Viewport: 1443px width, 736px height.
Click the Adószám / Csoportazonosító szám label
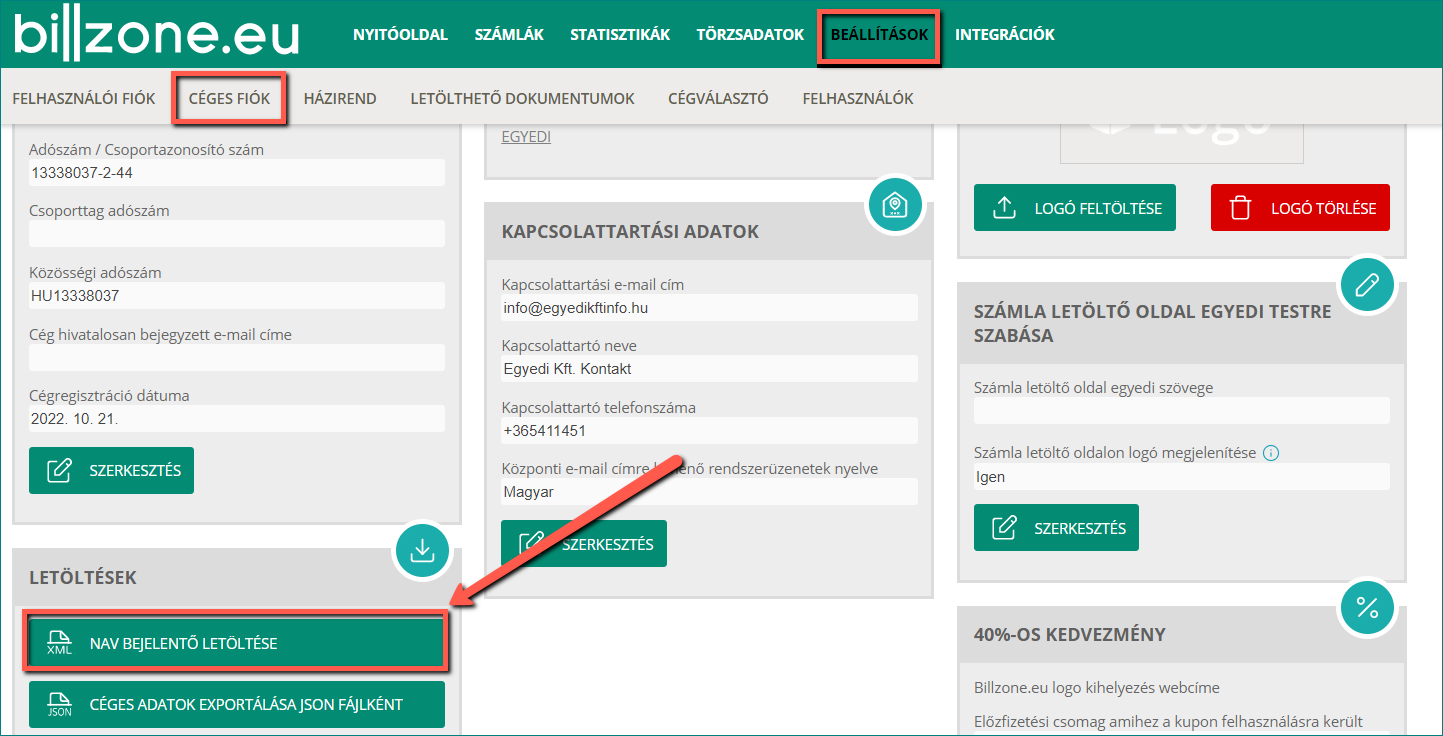pos(147,150)
